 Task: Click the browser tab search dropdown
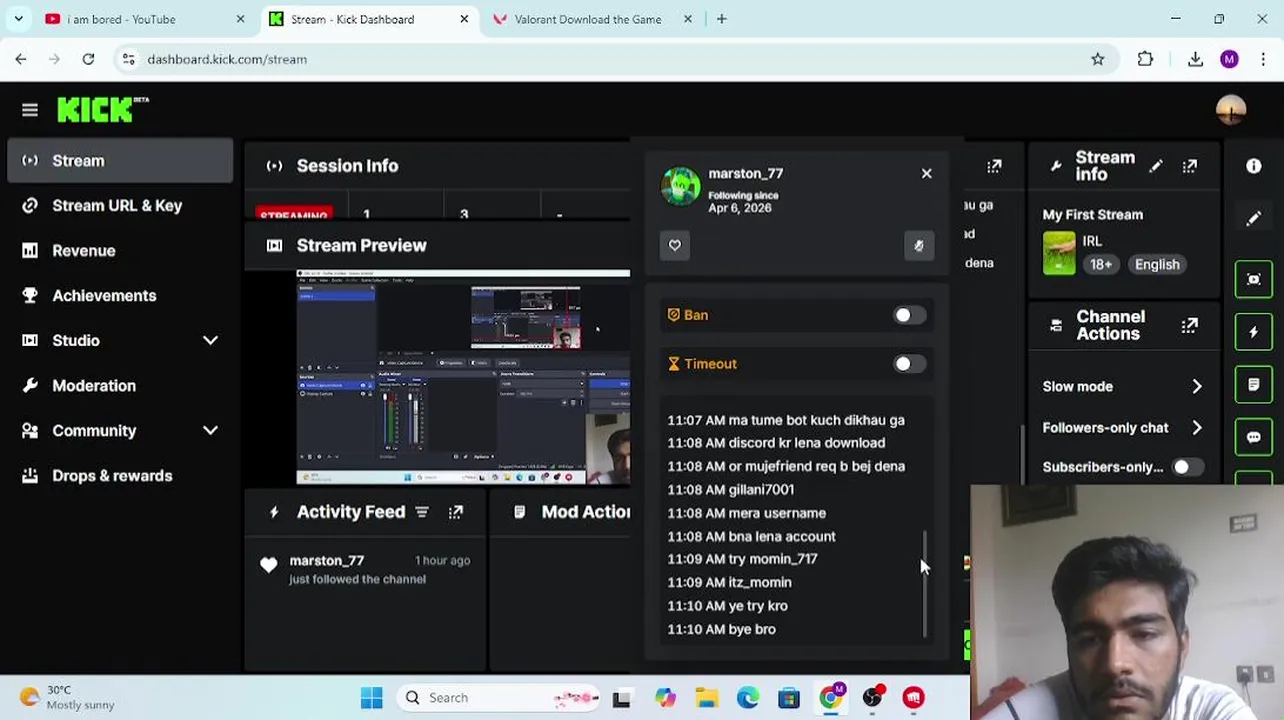[x=18, y=19]
